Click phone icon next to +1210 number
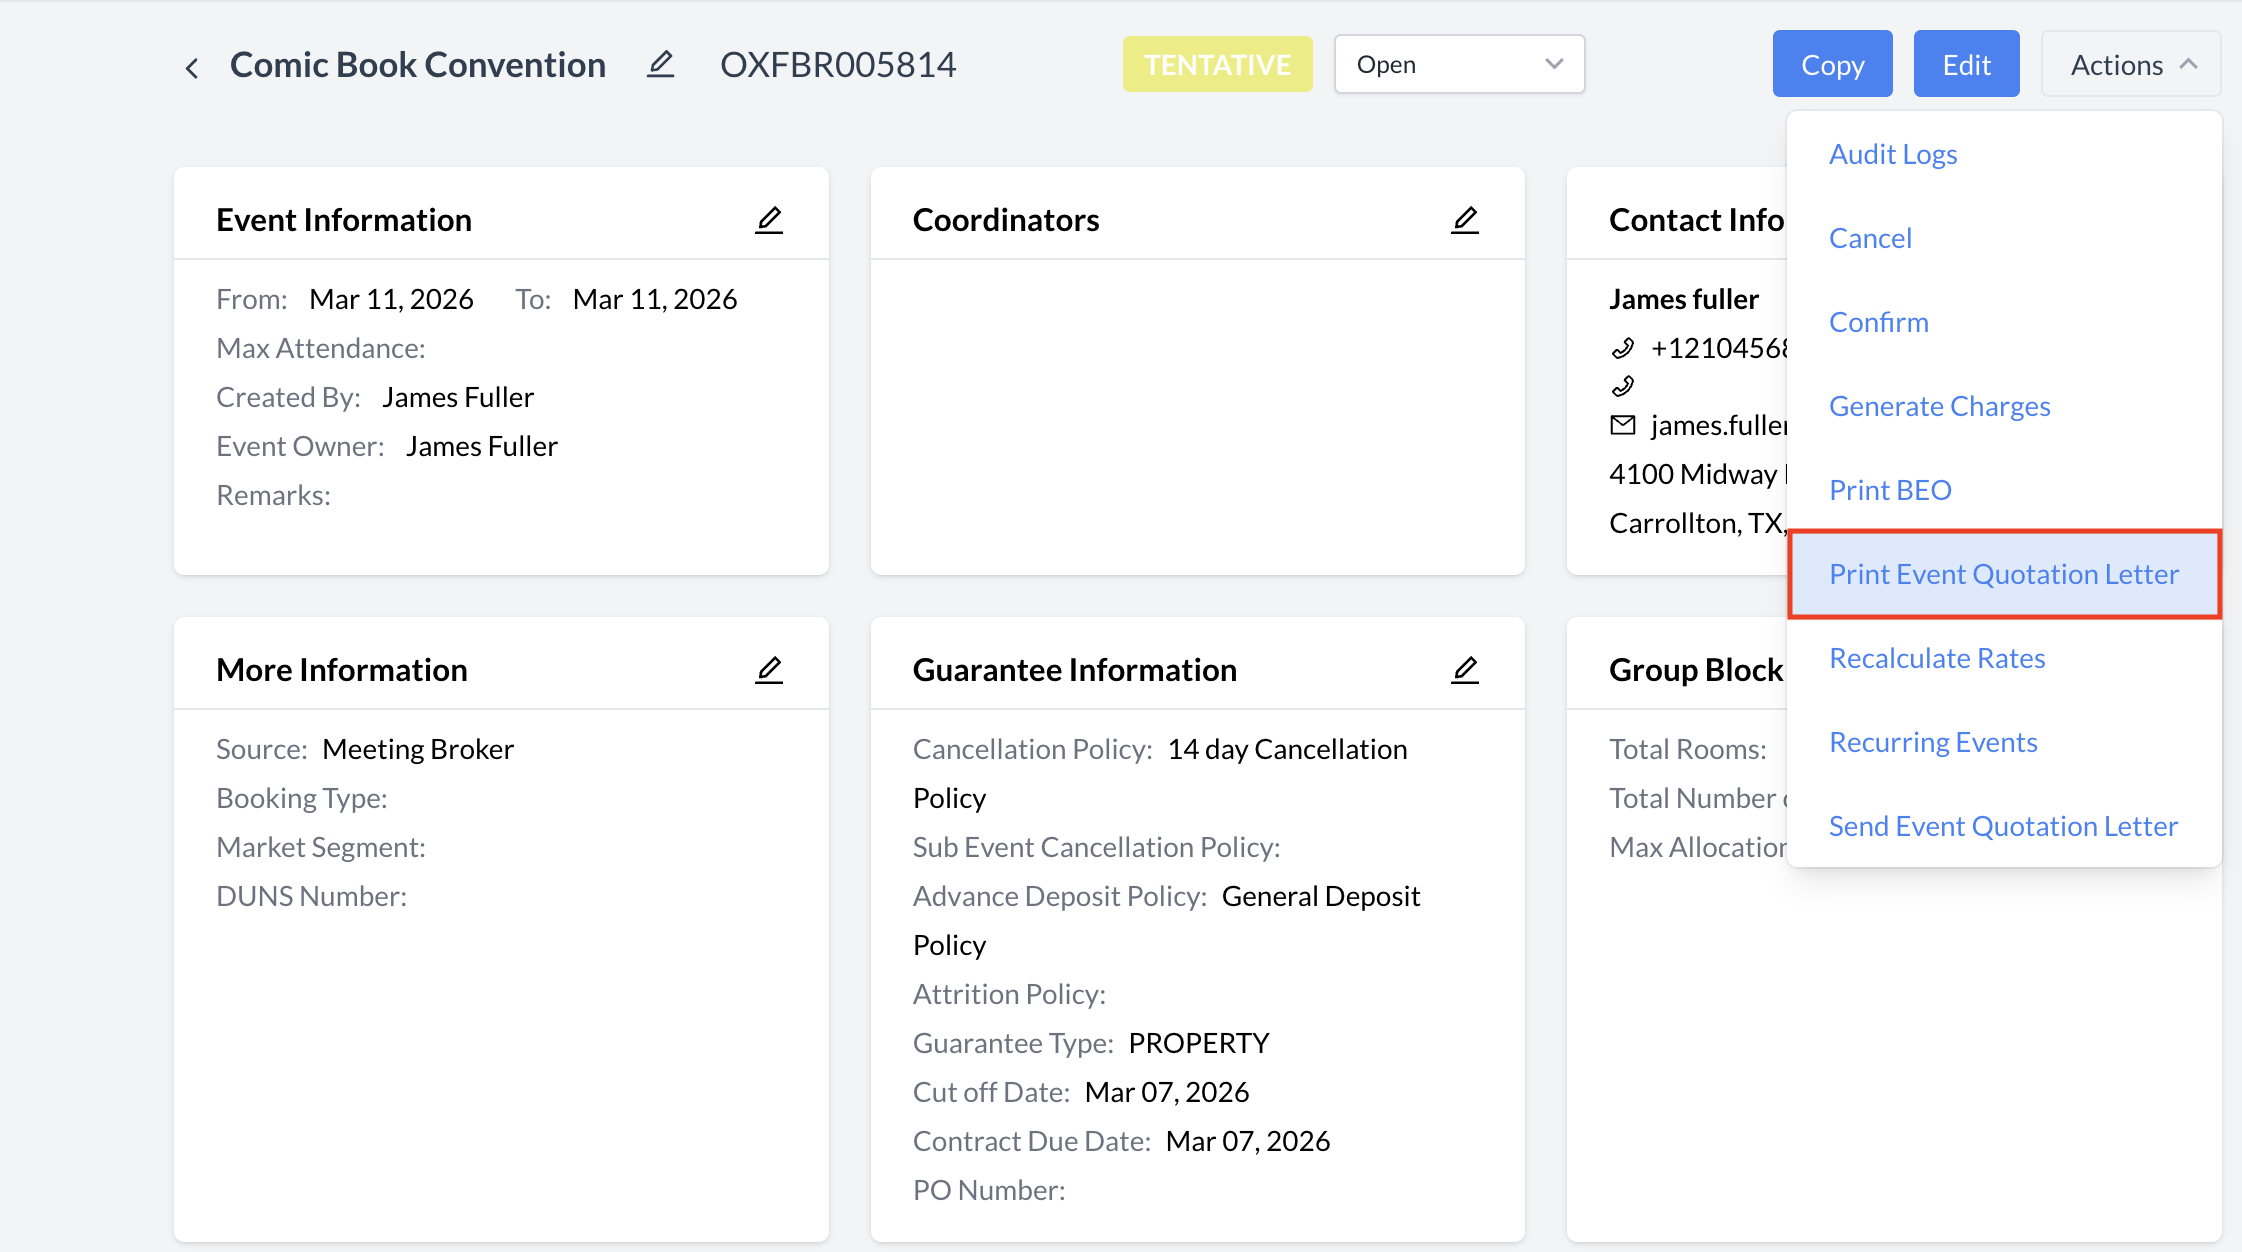Viewport: 2242px width, 1252px height. [1622, 348]
